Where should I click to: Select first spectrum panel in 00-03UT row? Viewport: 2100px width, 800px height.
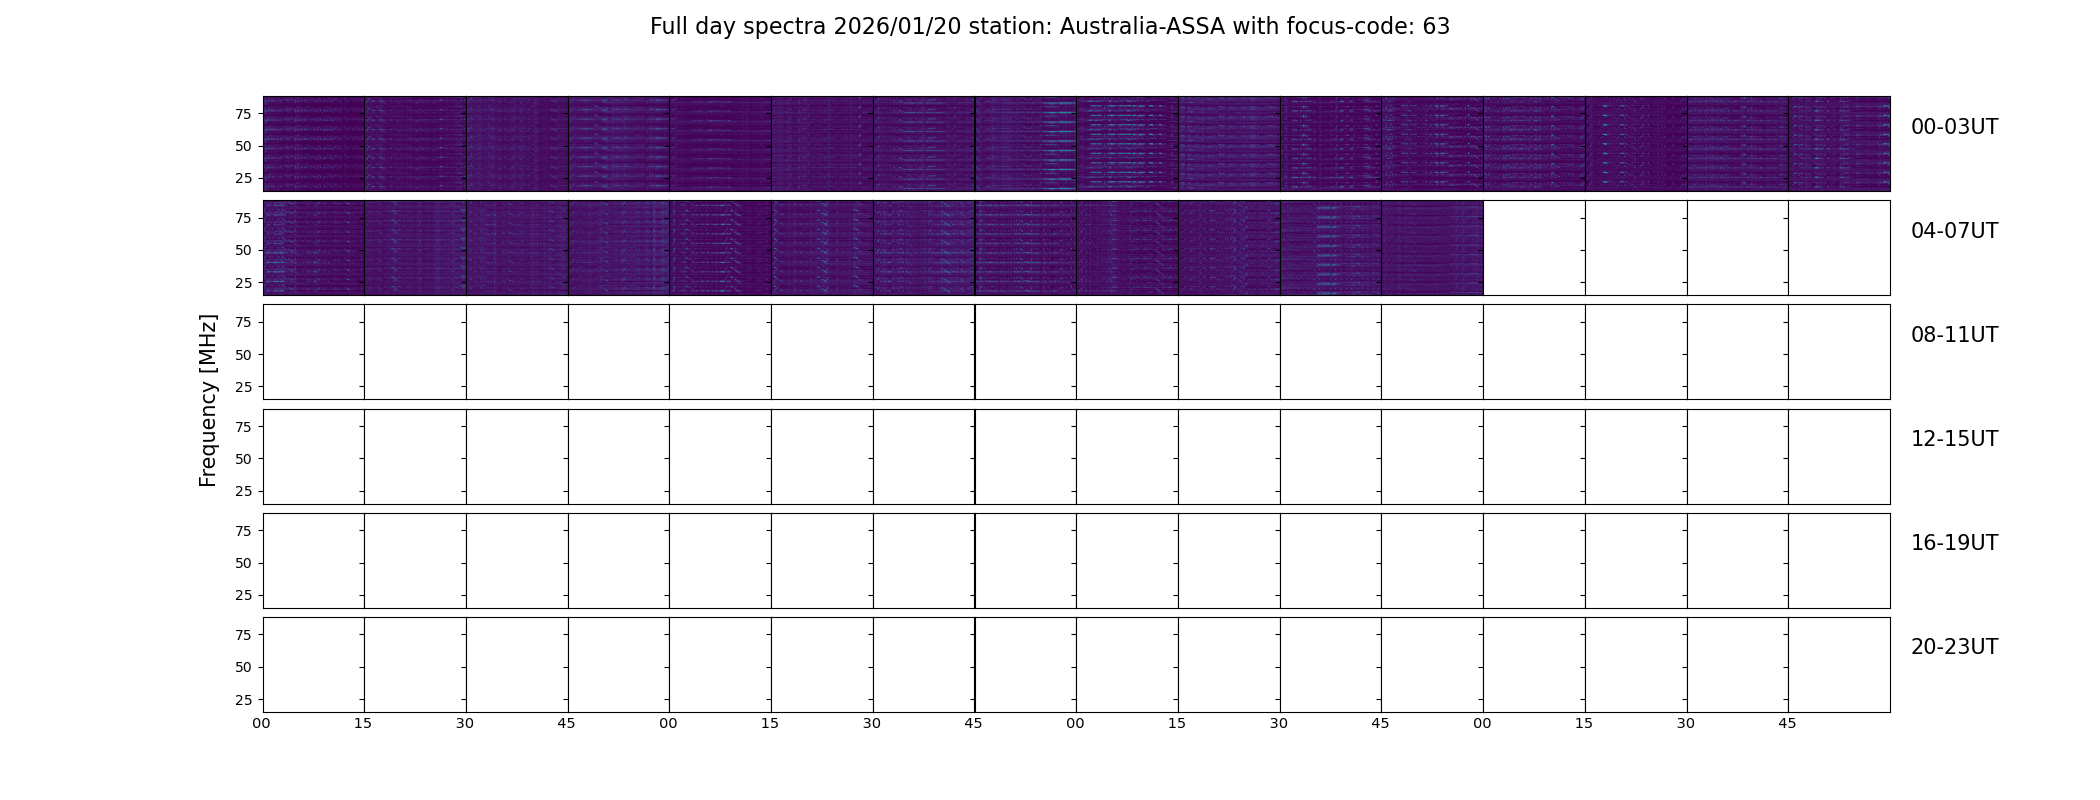[314, 144]
